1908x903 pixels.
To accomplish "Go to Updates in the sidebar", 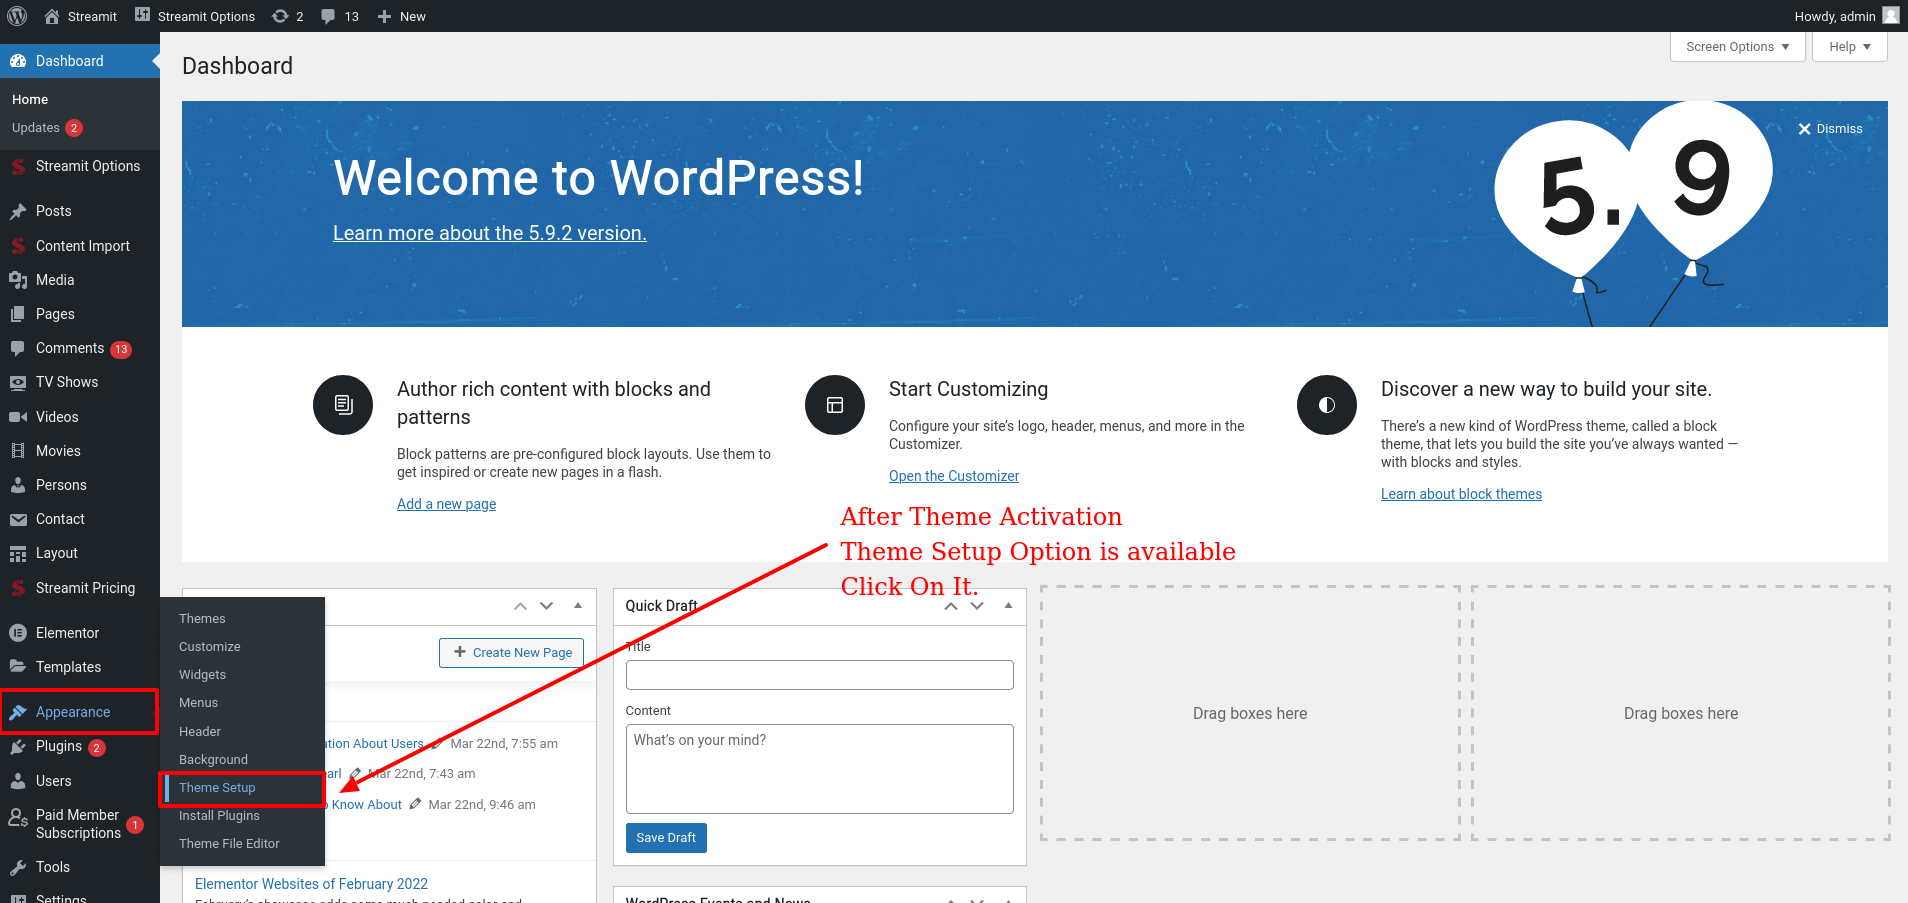I will 47,128.
